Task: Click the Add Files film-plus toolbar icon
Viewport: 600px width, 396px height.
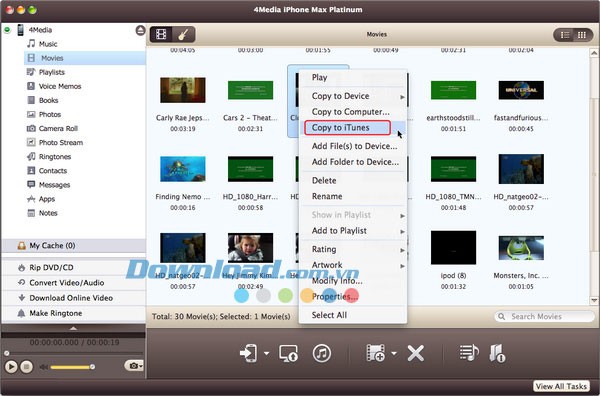Action: 376,353
